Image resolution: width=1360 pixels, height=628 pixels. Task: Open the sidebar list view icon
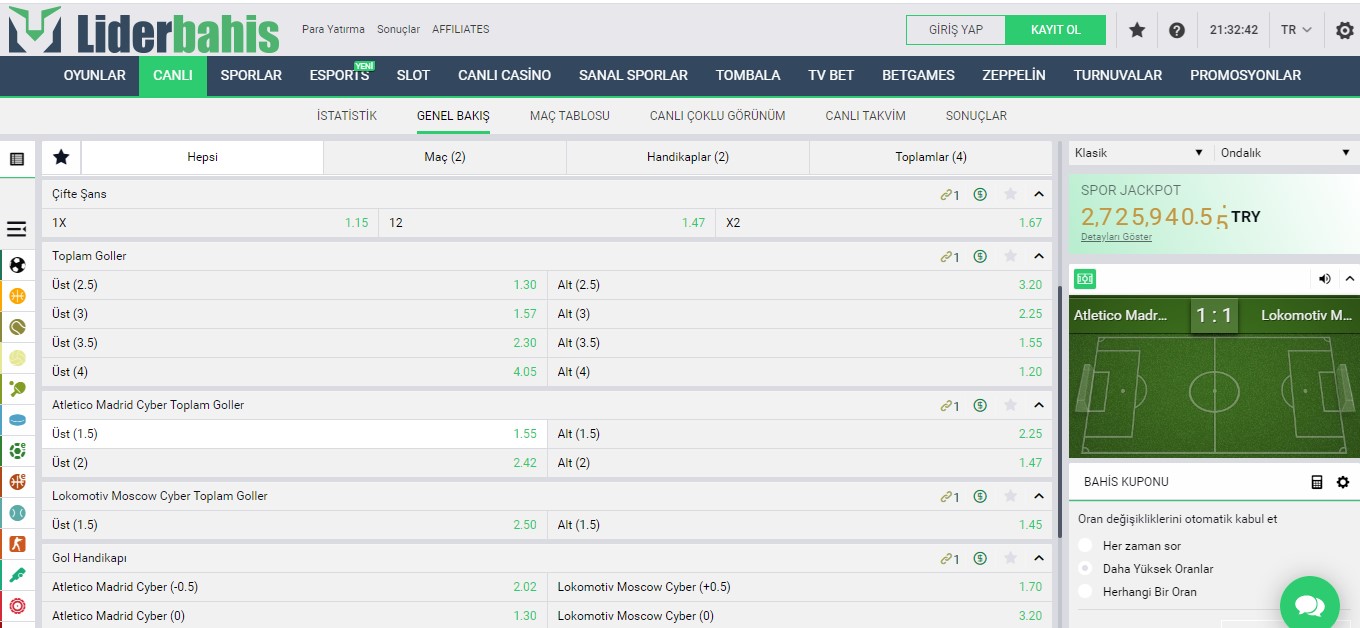tap(17, 158)
